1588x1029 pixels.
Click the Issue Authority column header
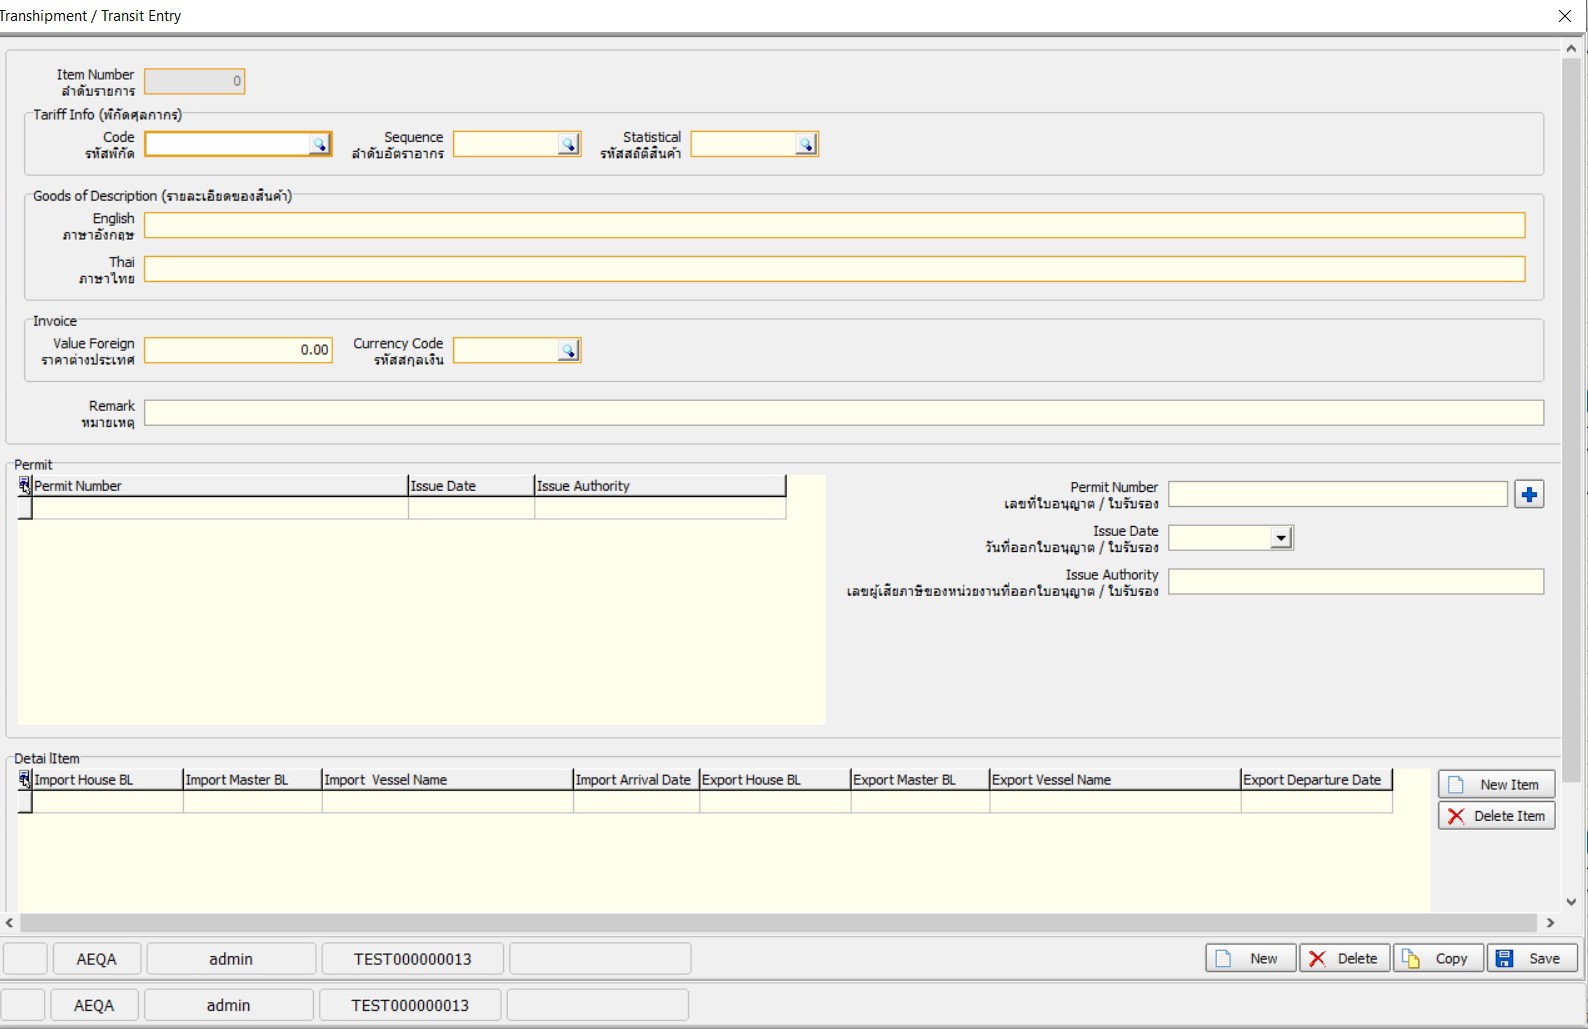(660, 486)
